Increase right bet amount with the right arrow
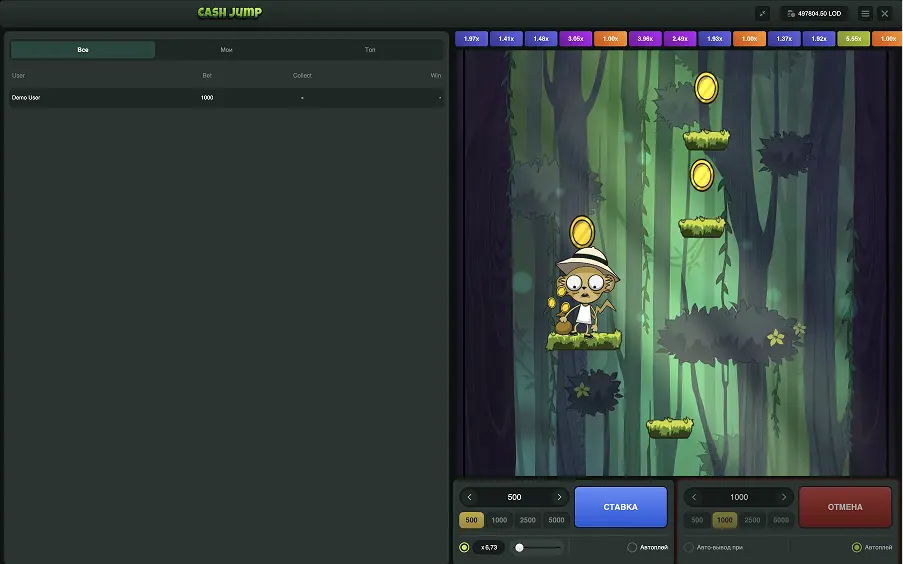This screenshot has height=564, width=903. tap(783, 497)
